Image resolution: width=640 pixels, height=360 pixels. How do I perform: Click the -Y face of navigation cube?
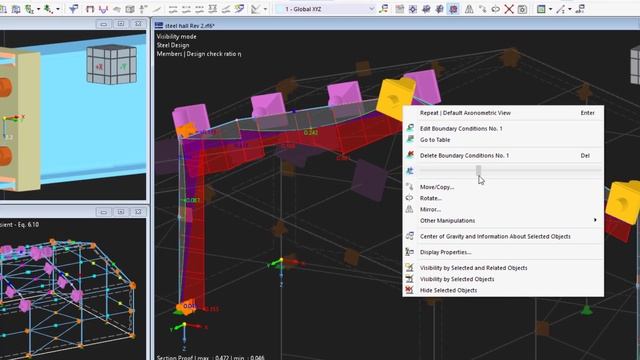tap(122, 67)
